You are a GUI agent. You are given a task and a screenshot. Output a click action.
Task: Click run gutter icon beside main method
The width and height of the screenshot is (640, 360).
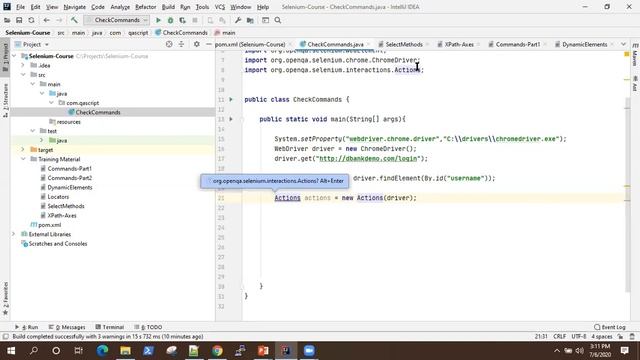[x=231, y=119]
